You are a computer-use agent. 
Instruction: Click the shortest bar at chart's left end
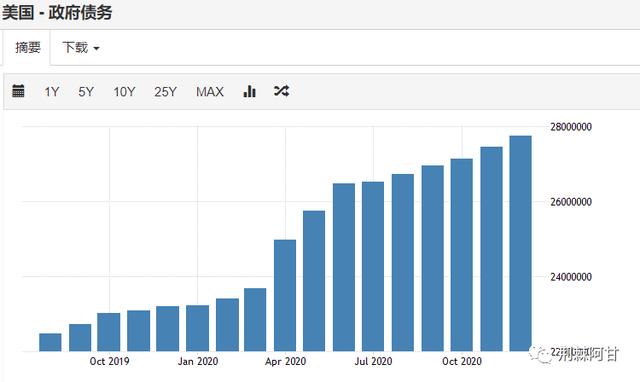(x=50, y=342)
